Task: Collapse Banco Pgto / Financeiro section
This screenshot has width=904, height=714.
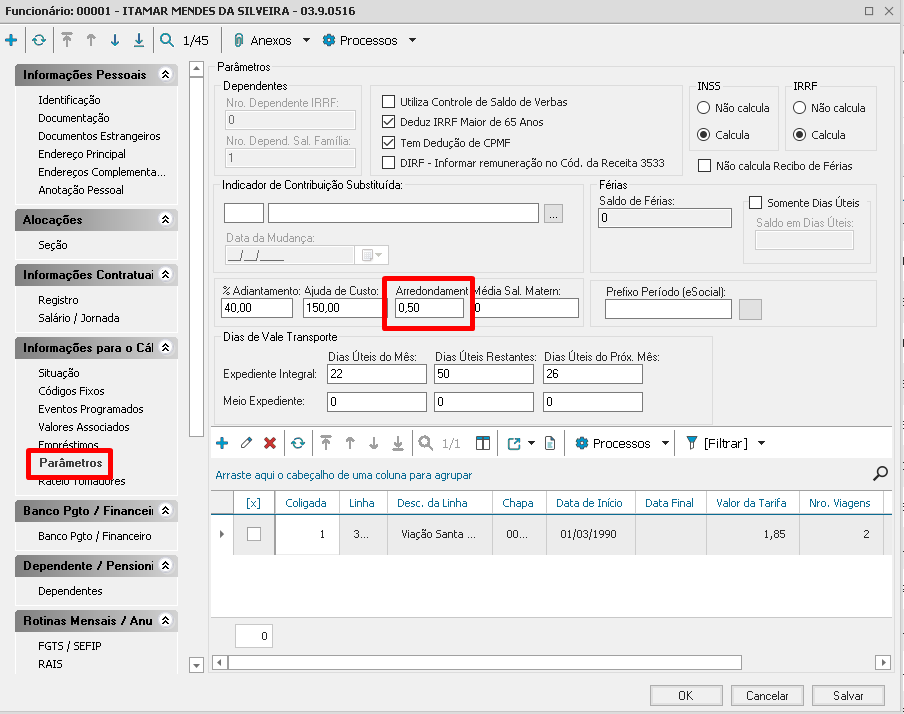Action: click(x=165, y=510)
